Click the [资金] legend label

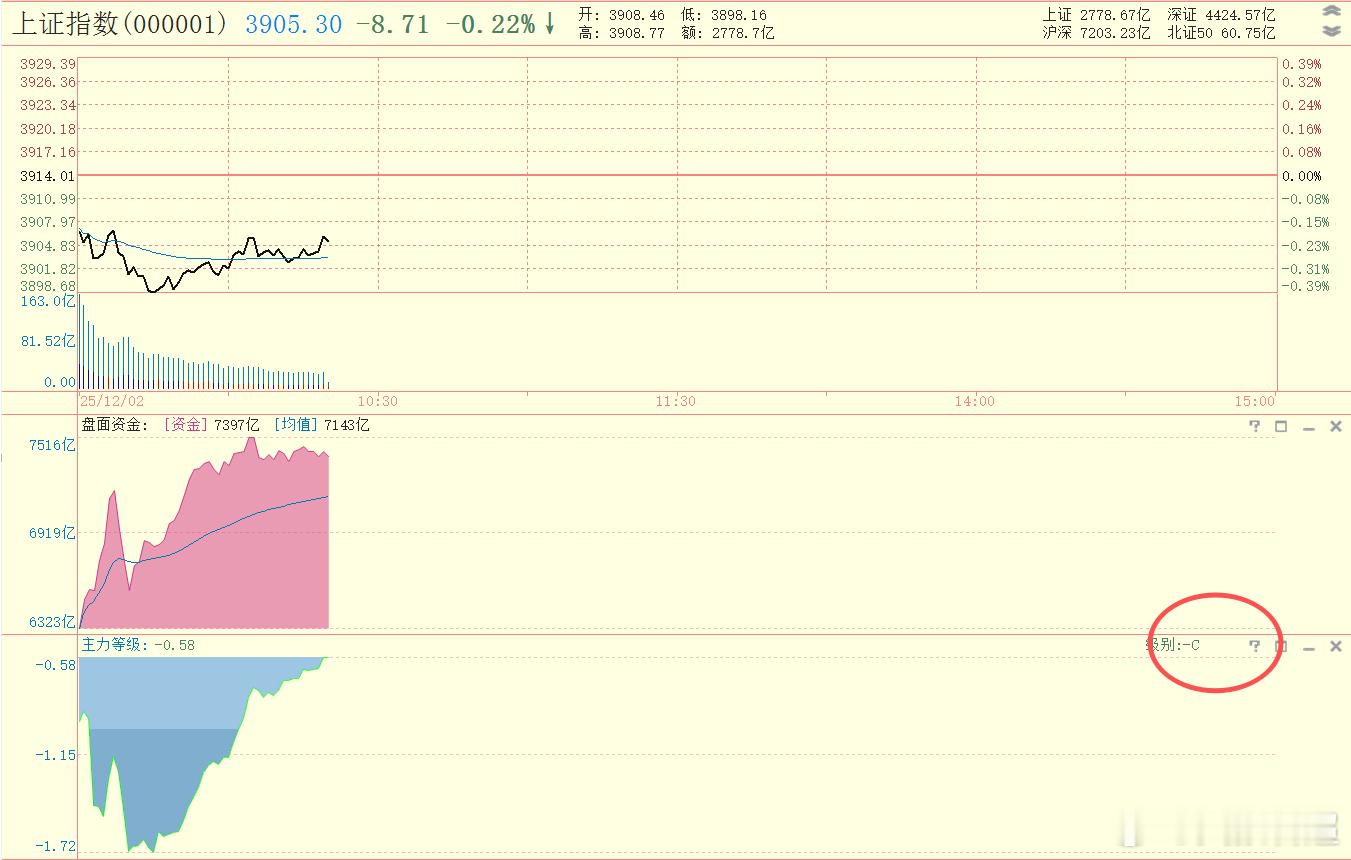coord(185,425)
